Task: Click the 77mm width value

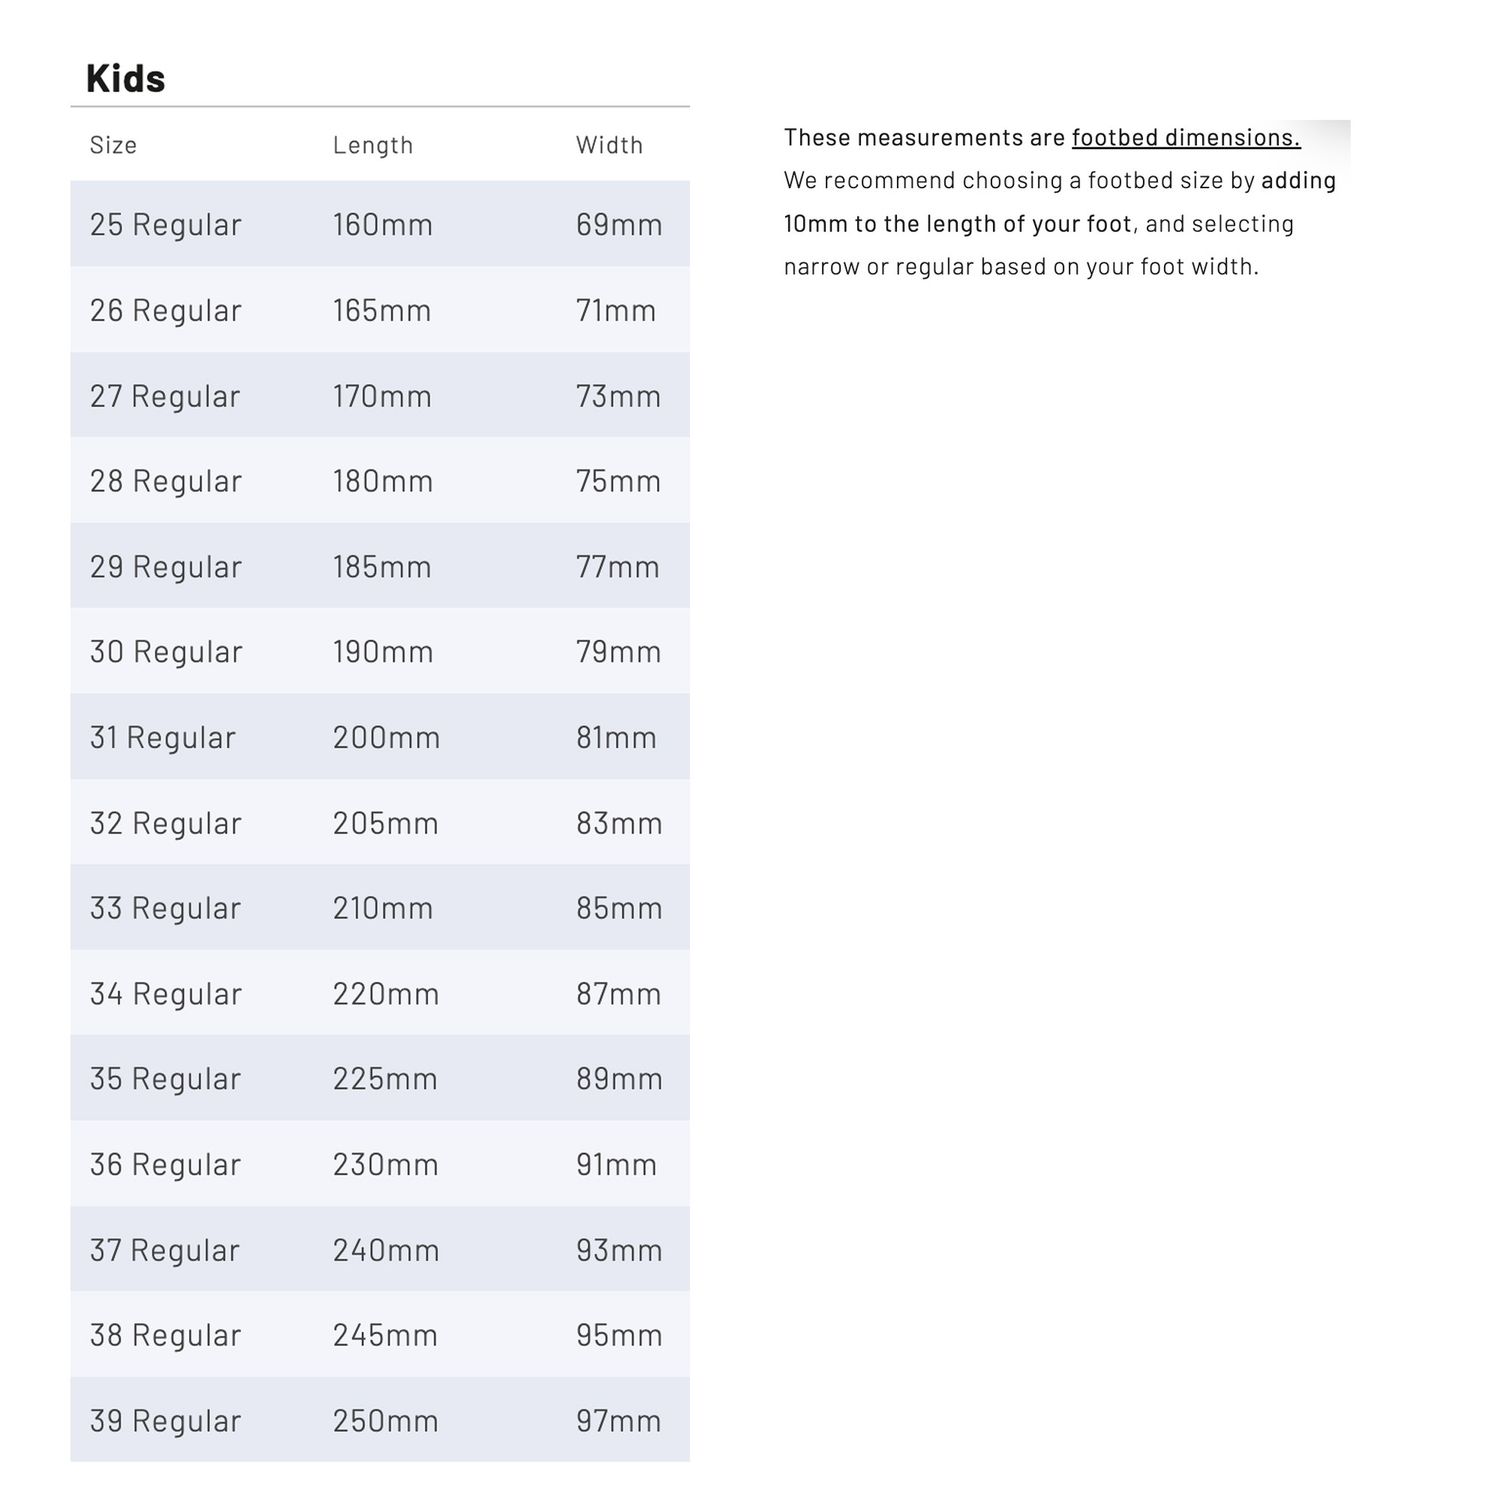Action: [617, 567]
